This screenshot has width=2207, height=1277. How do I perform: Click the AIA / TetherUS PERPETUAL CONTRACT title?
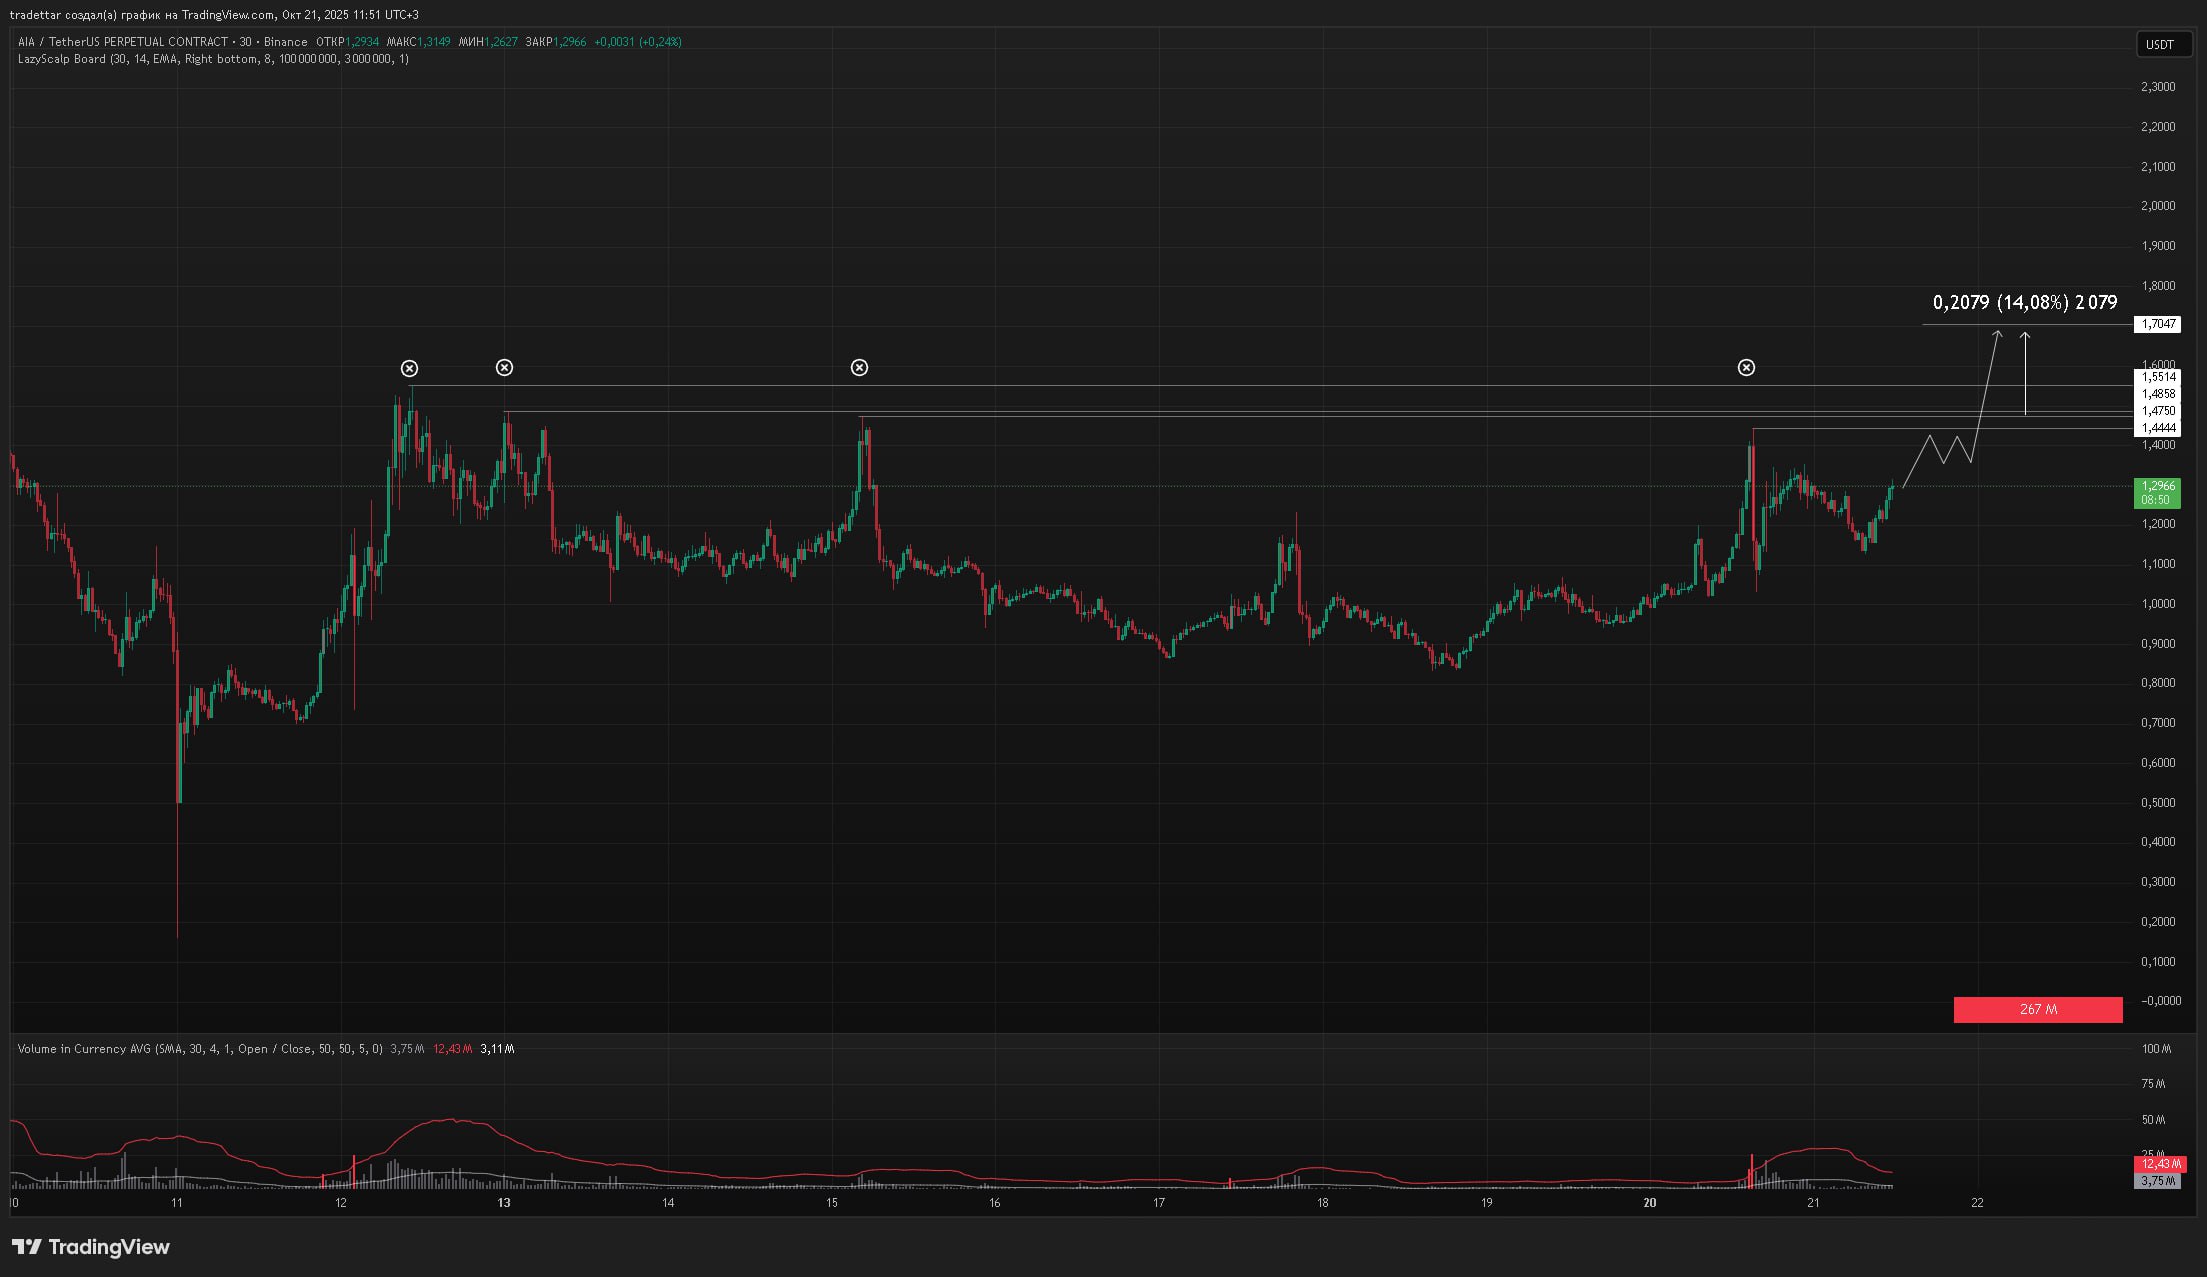[x=122, y=42]
